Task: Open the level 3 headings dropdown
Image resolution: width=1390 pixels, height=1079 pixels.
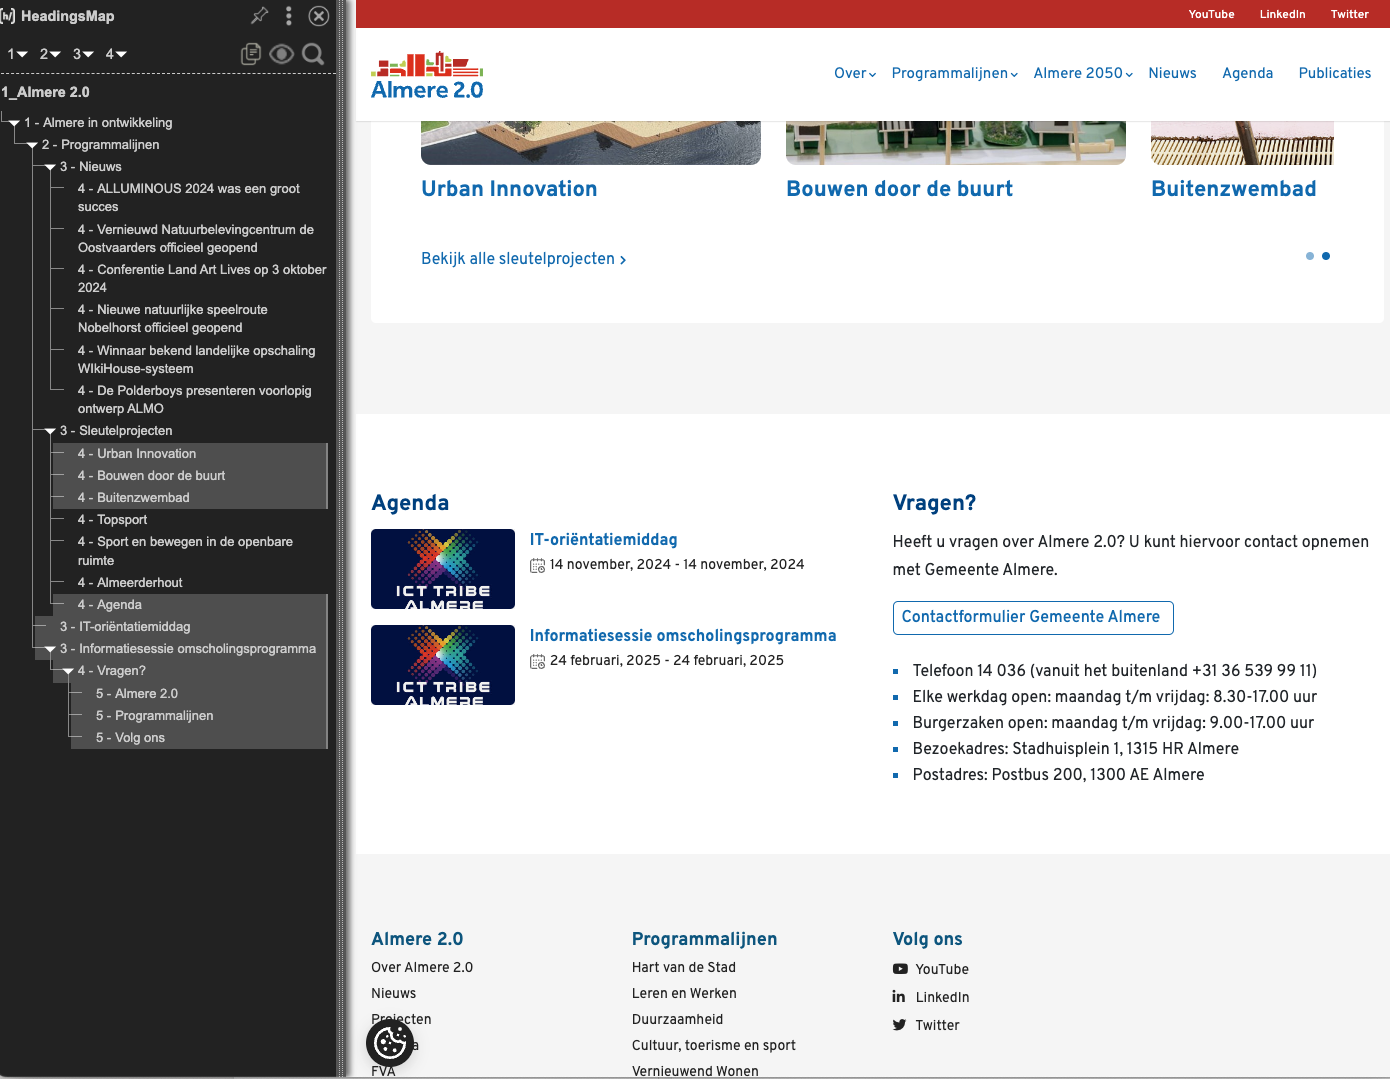Action: [x=83, y=54]
